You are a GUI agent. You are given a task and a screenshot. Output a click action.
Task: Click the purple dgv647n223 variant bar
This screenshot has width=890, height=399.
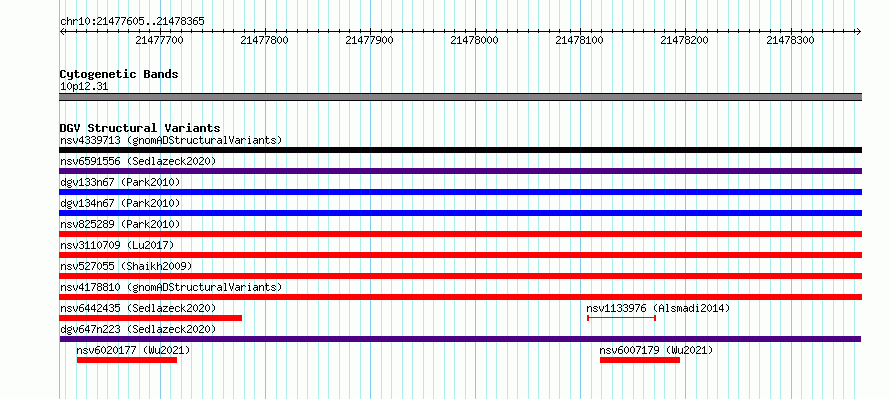tap(460, 339)
